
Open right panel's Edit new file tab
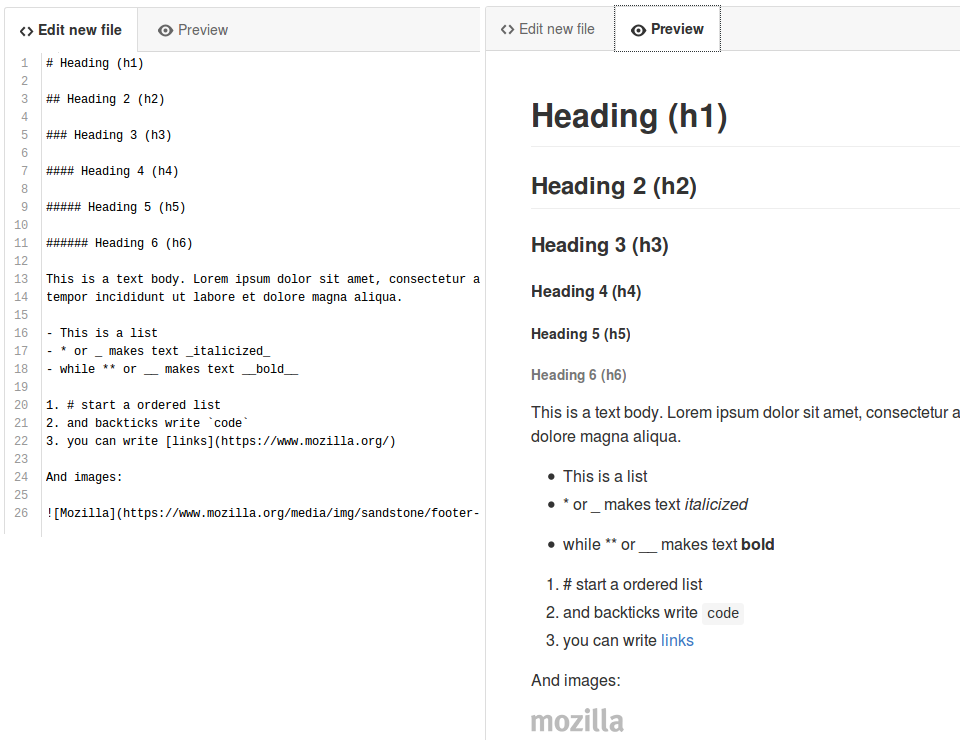[548, 29]
